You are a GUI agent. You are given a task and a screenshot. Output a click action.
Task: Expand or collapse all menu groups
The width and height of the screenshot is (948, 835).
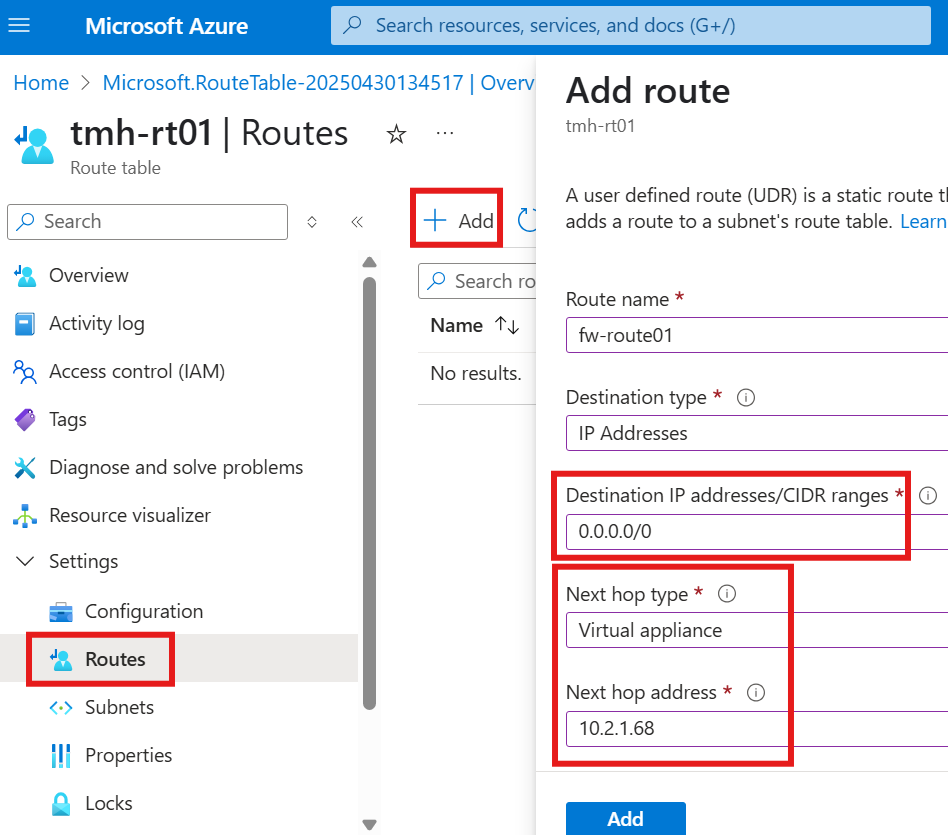[x=312, y=222]
